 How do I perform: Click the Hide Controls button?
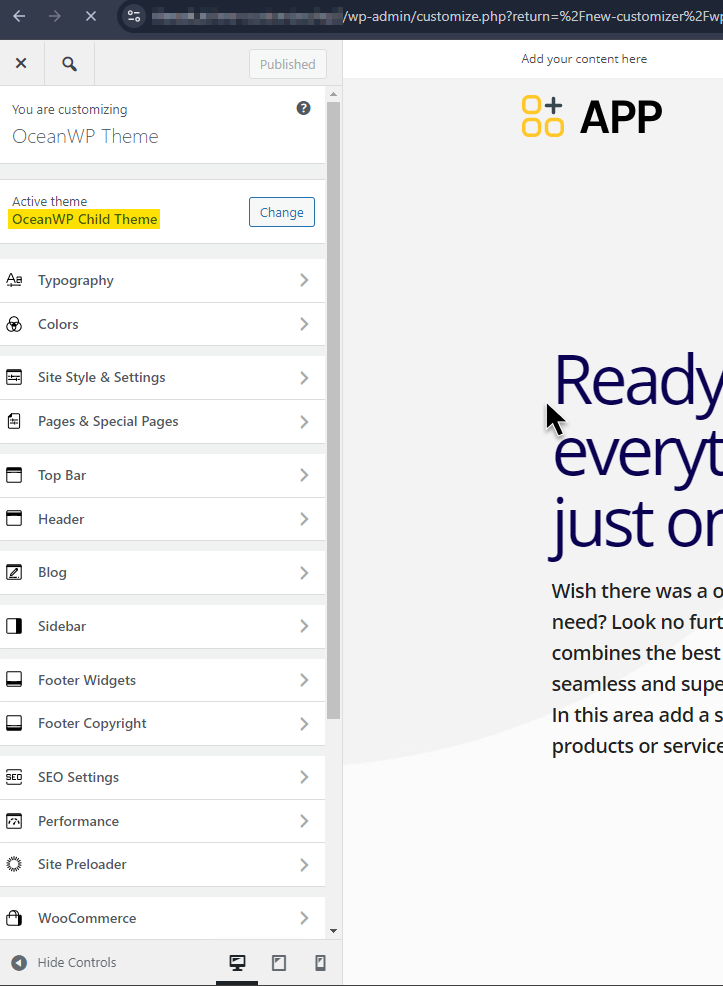click(x=64, y=962)
